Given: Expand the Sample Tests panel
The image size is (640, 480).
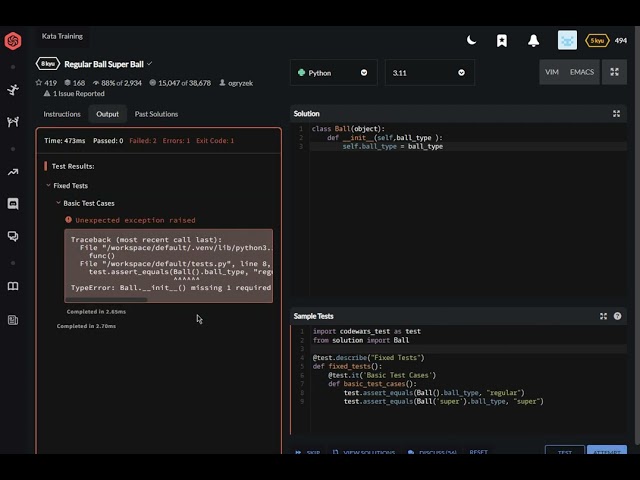Looking at the screenshot, I should click(x=603, y=316).
